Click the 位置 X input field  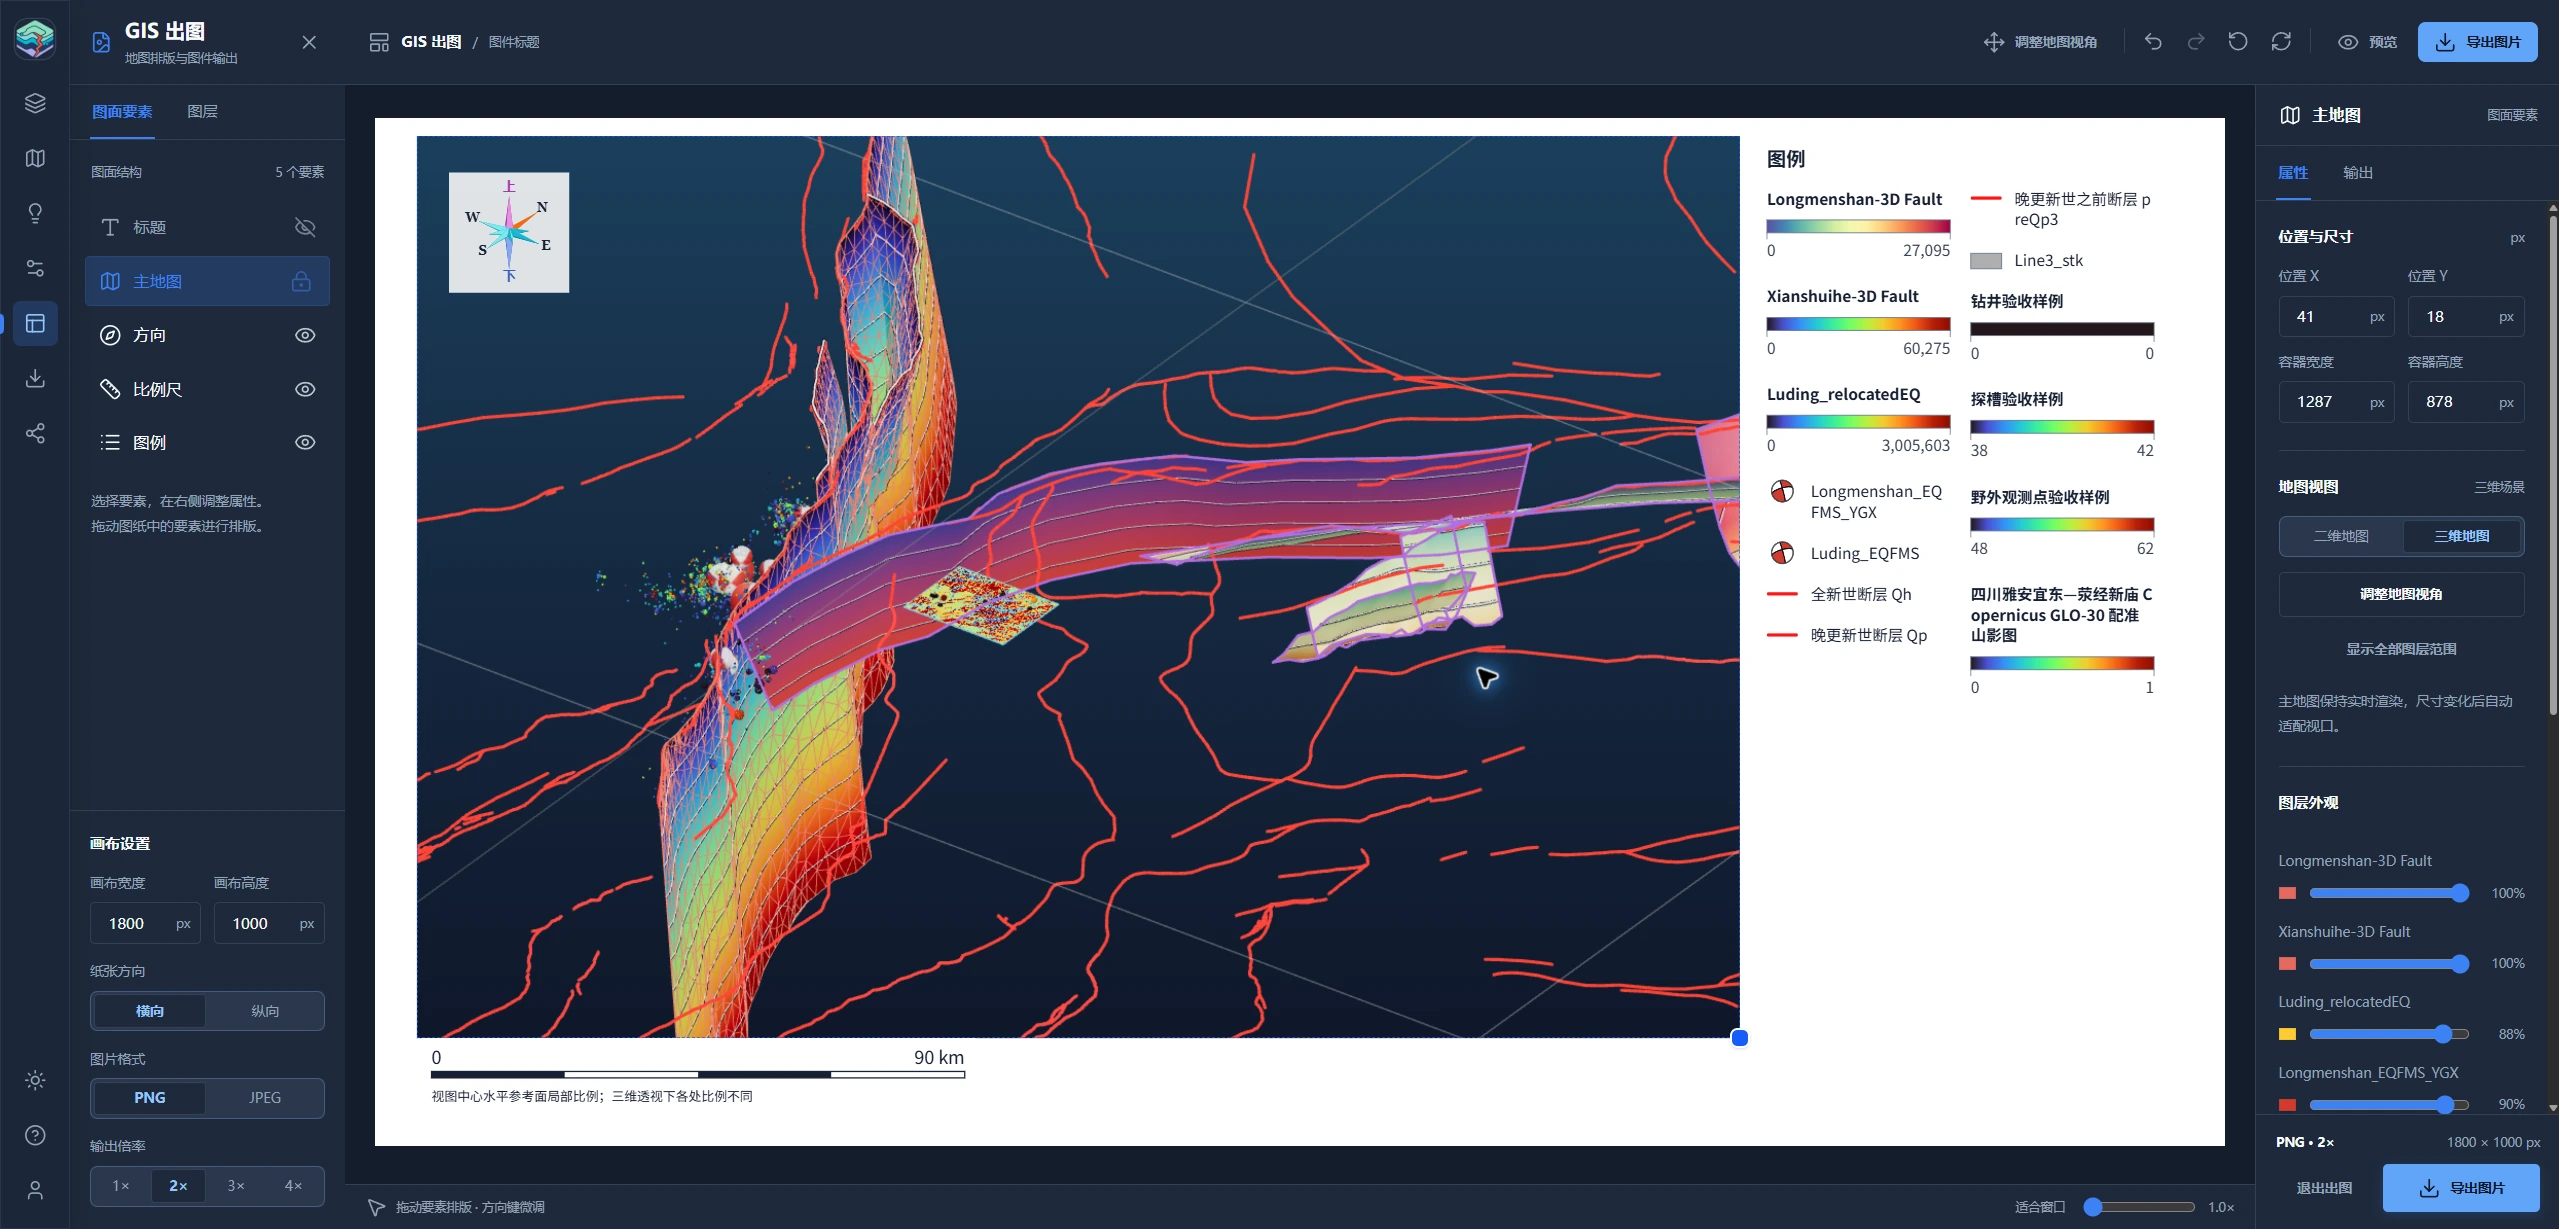2336,316
